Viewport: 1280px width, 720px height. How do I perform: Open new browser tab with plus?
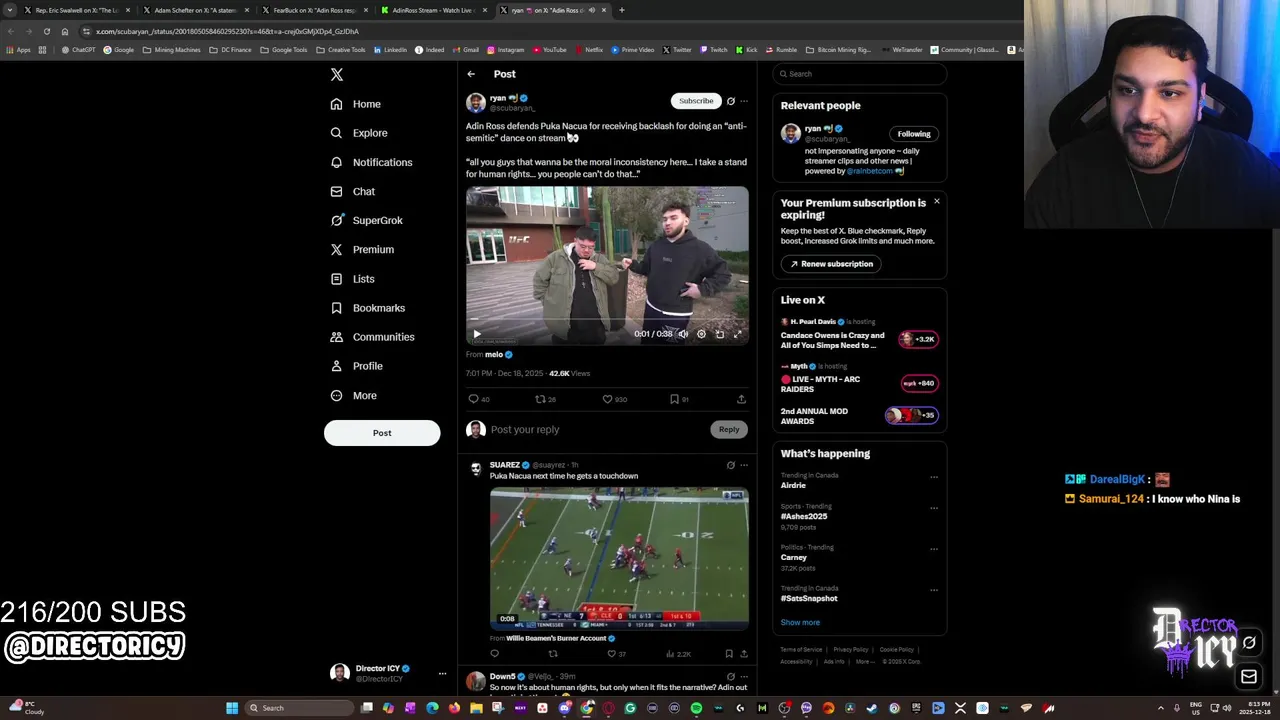coord(622,10)
